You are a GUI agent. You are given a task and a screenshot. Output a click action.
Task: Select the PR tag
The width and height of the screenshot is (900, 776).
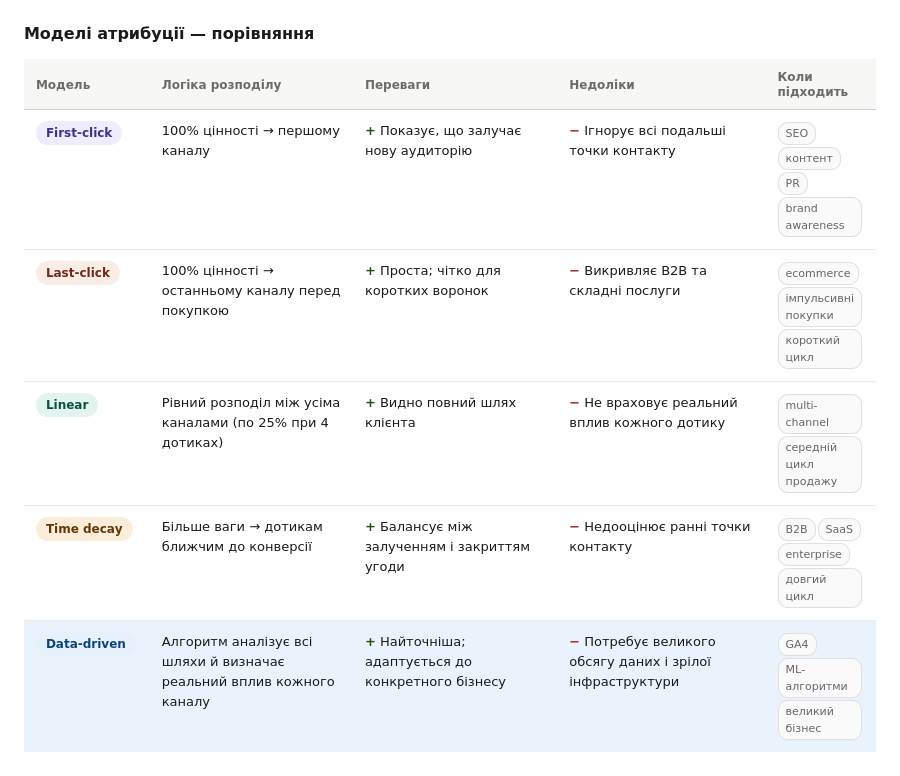click(x=793, y=184)
